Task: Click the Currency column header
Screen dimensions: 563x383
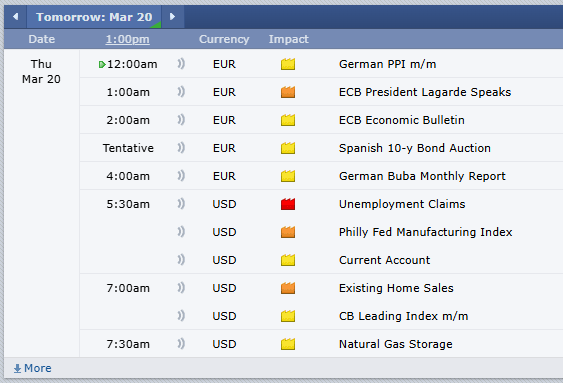Action: click(x=224, y=39)
